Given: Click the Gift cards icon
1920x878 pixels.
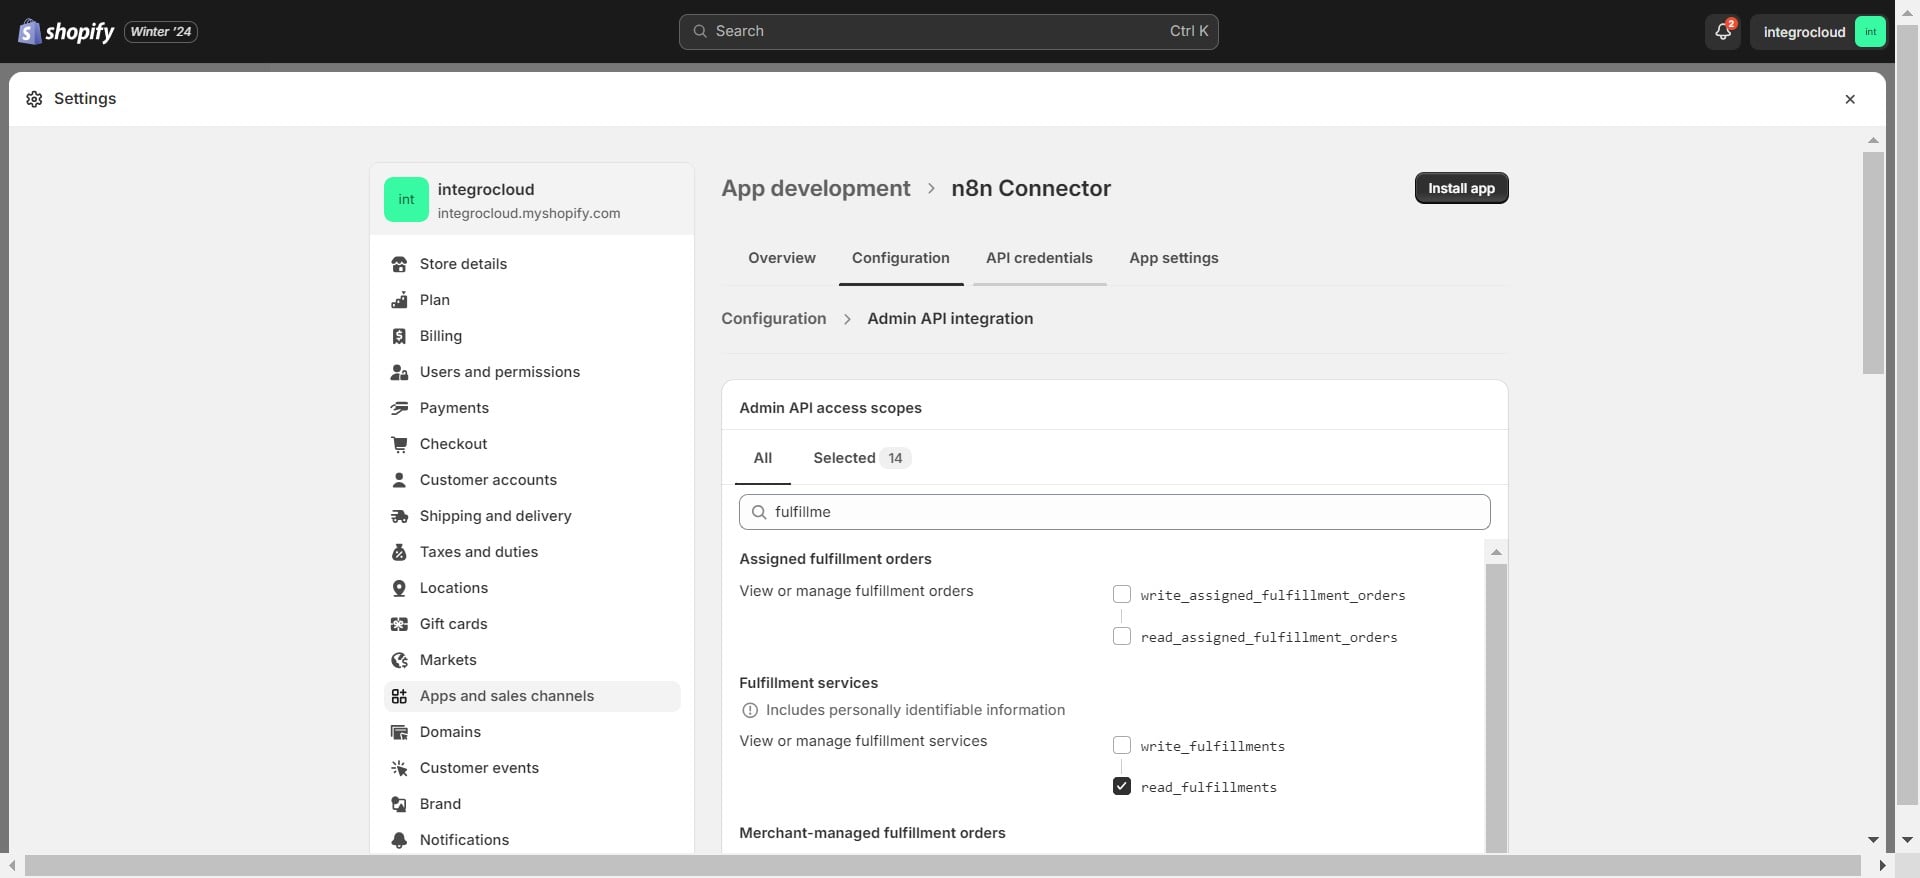Looking at the screenshot, I should point(399,624).
